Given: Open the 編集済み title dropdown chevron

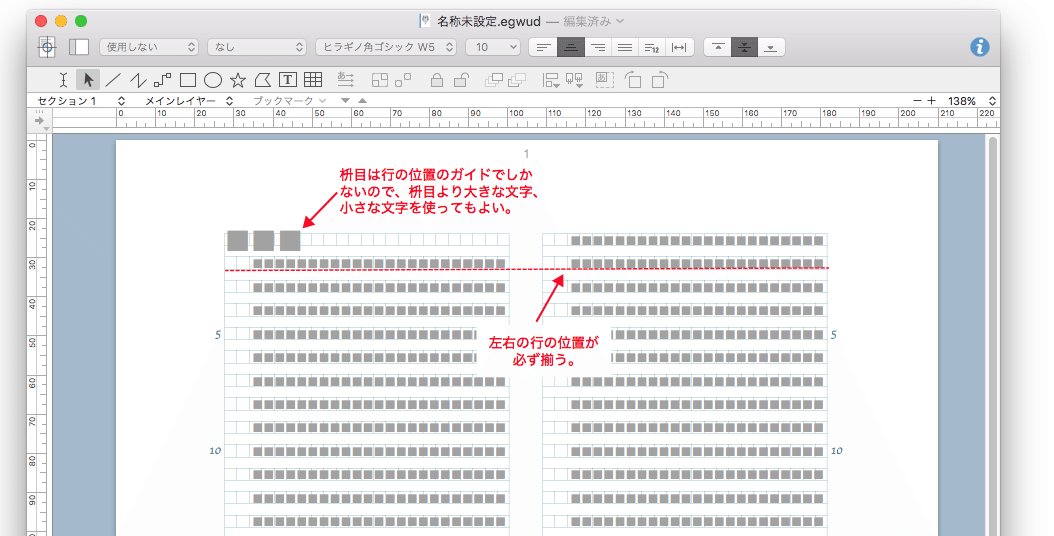Looking at the screenshot, I should click(x=620, y=22).
